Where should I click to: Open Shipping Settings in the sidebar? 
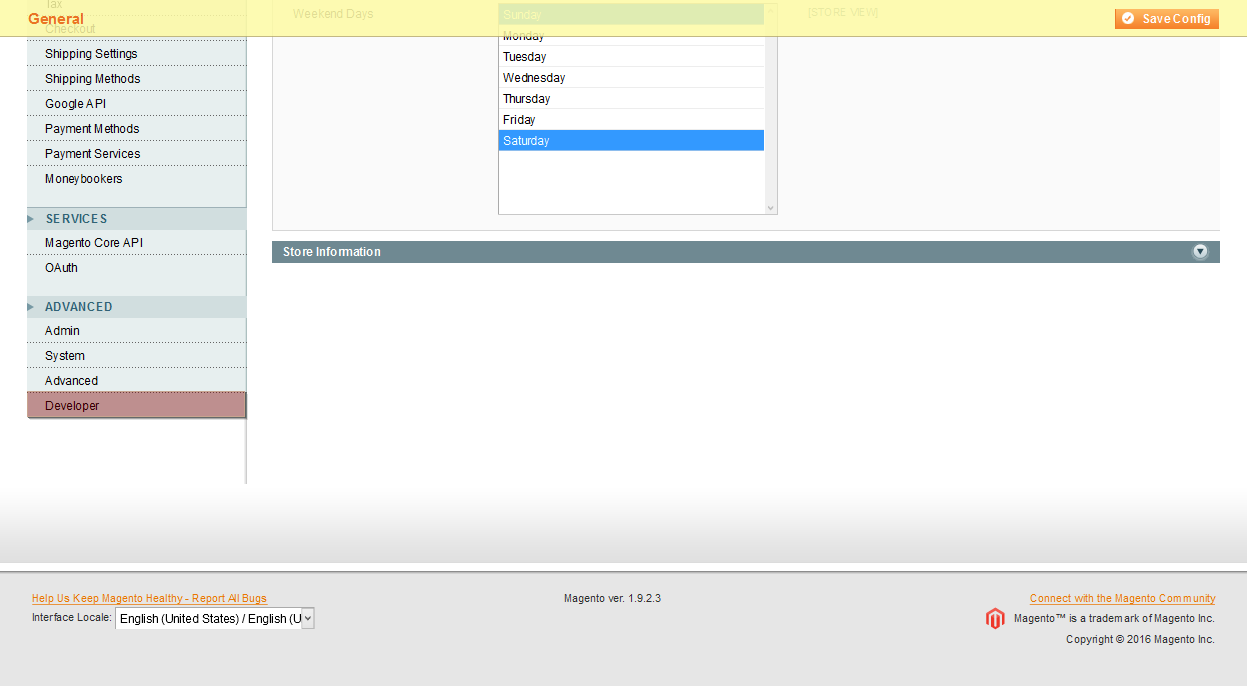[137, 54]
